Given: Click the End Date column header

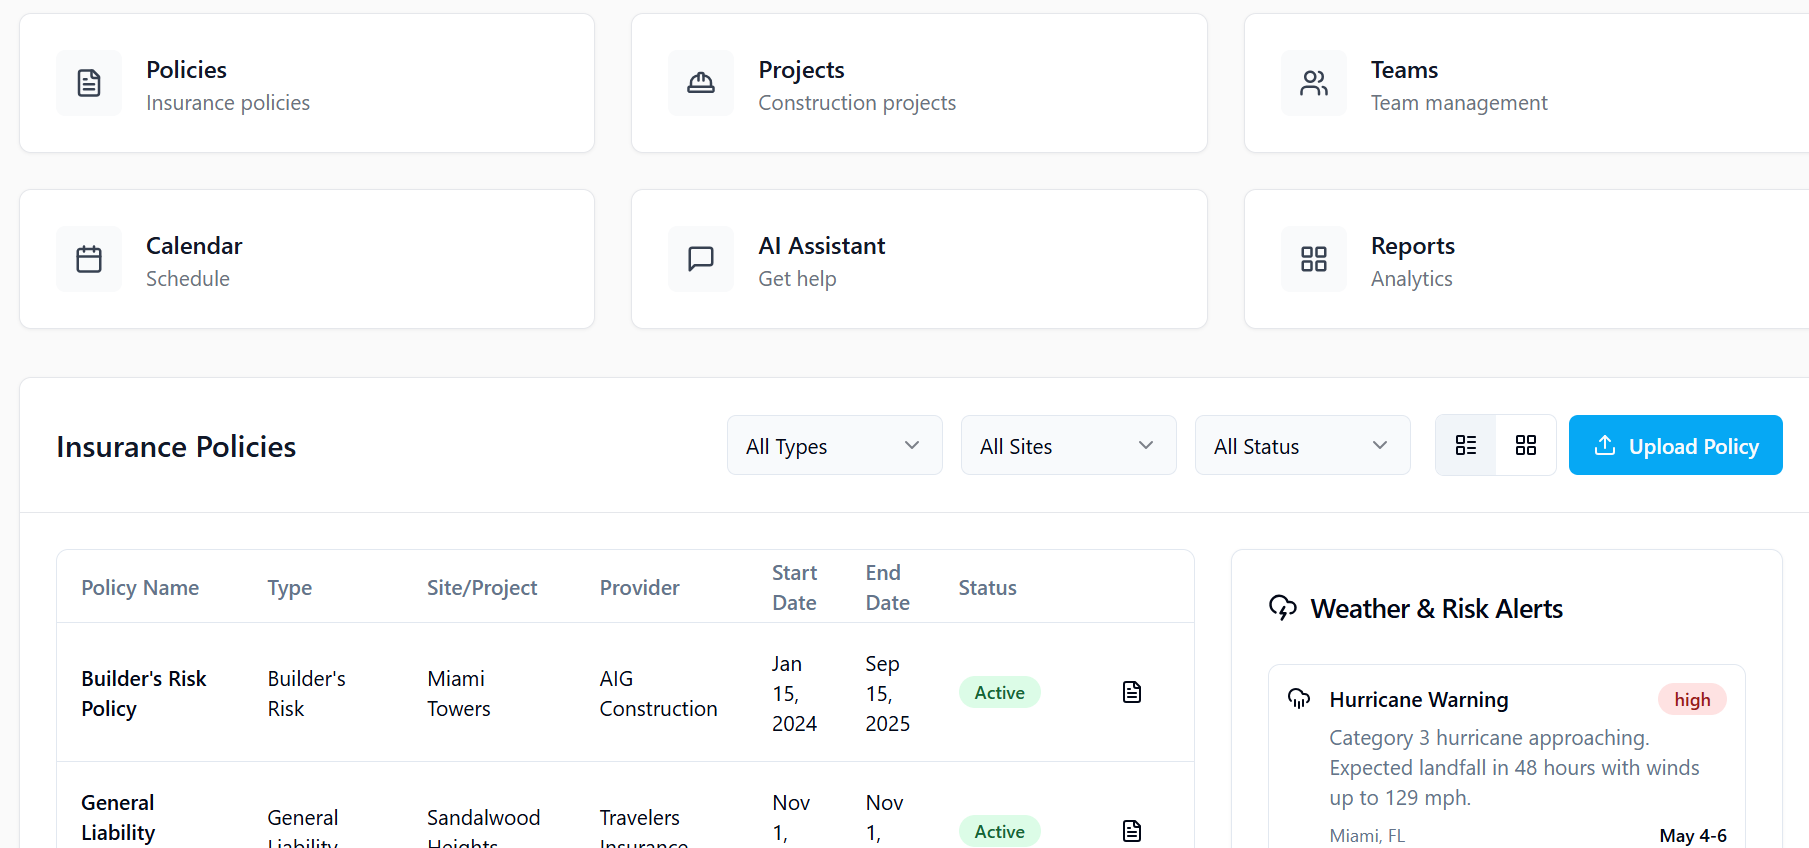Looking at the screenshot, I should (888, 588).
